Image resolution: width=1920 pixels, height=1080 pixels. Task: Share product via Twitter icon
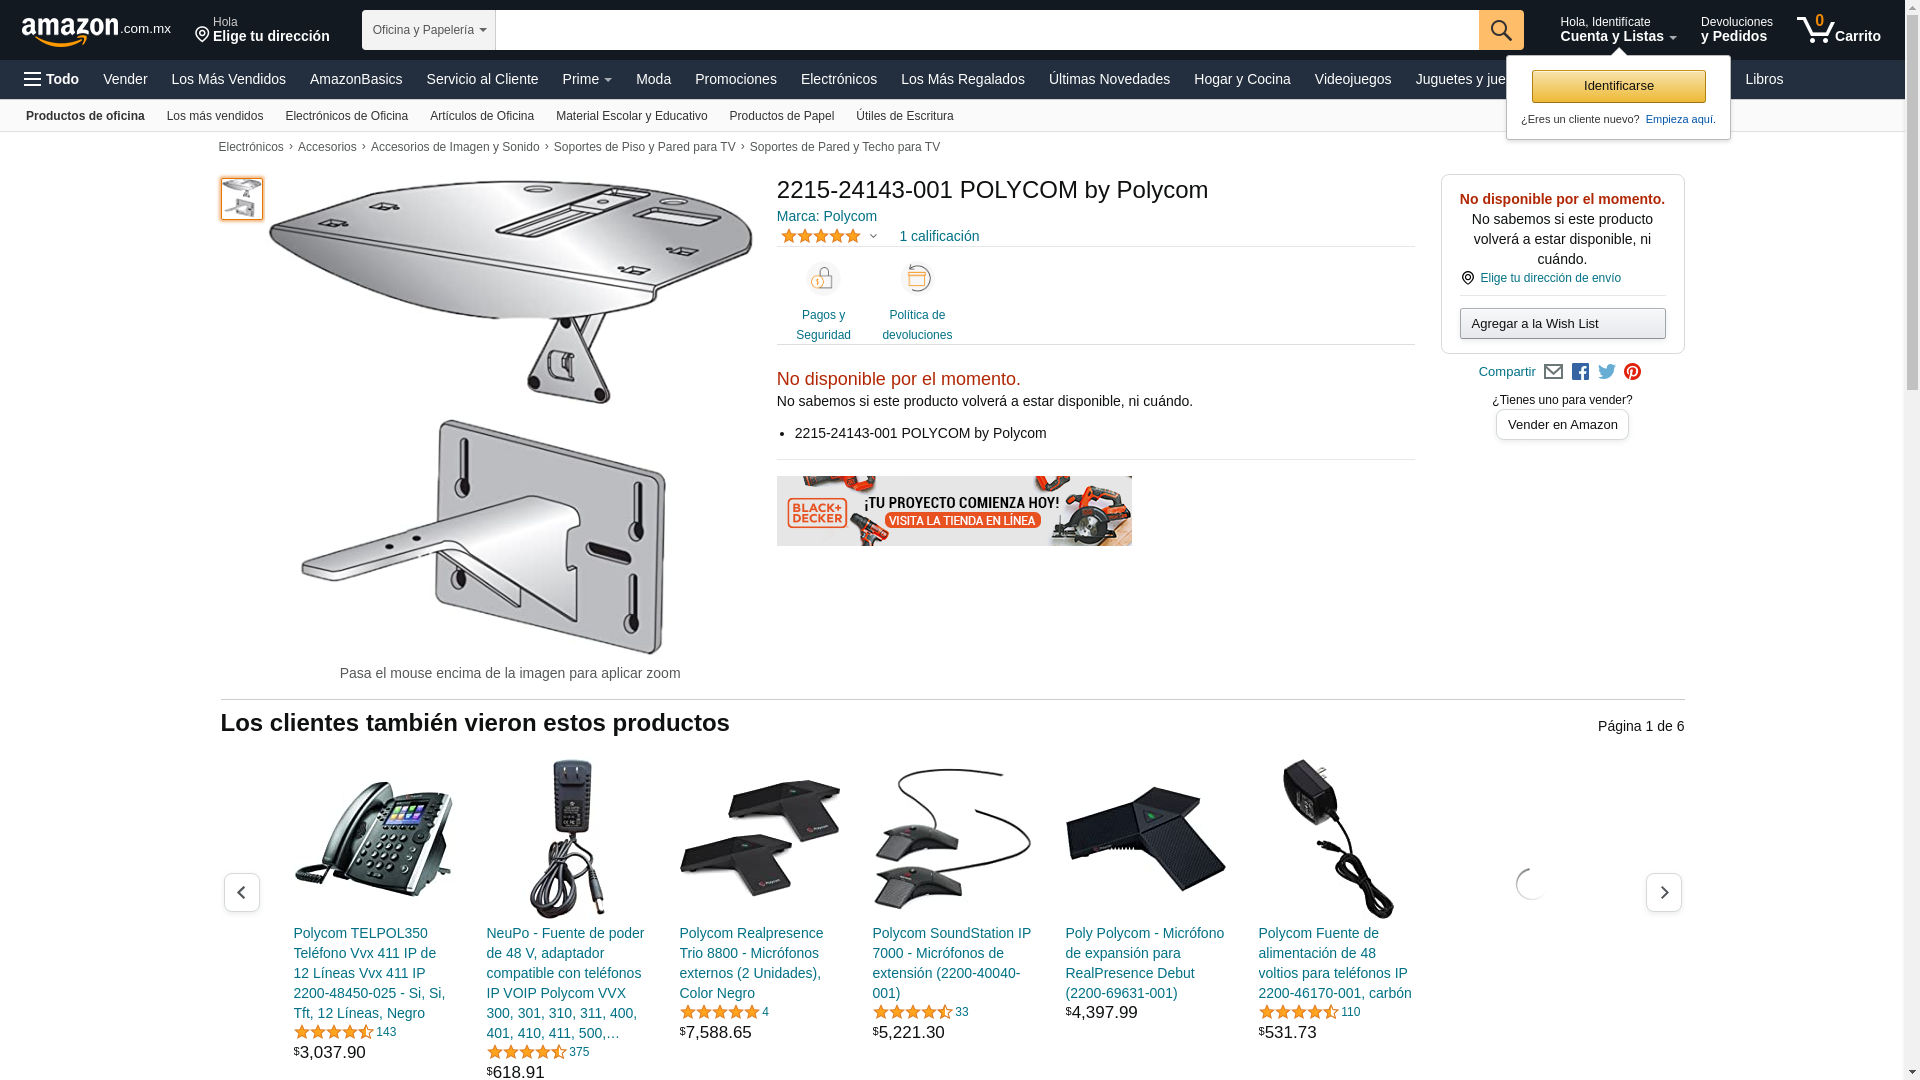pyautogui.click(x=1607, y=372)
